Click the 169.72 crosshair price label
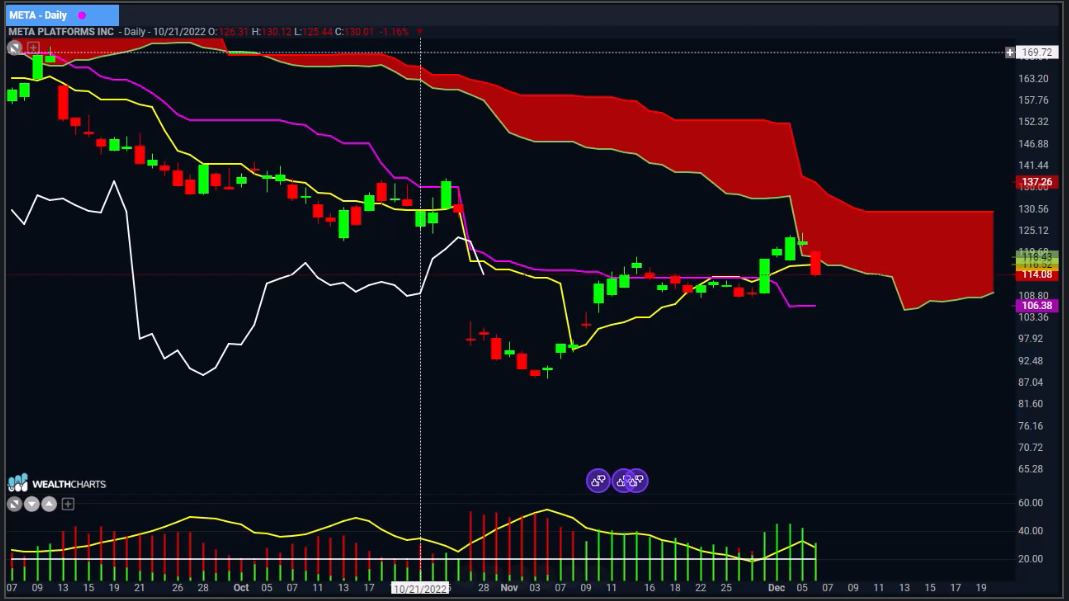1069x601 pixels. tap(1036, 52)
